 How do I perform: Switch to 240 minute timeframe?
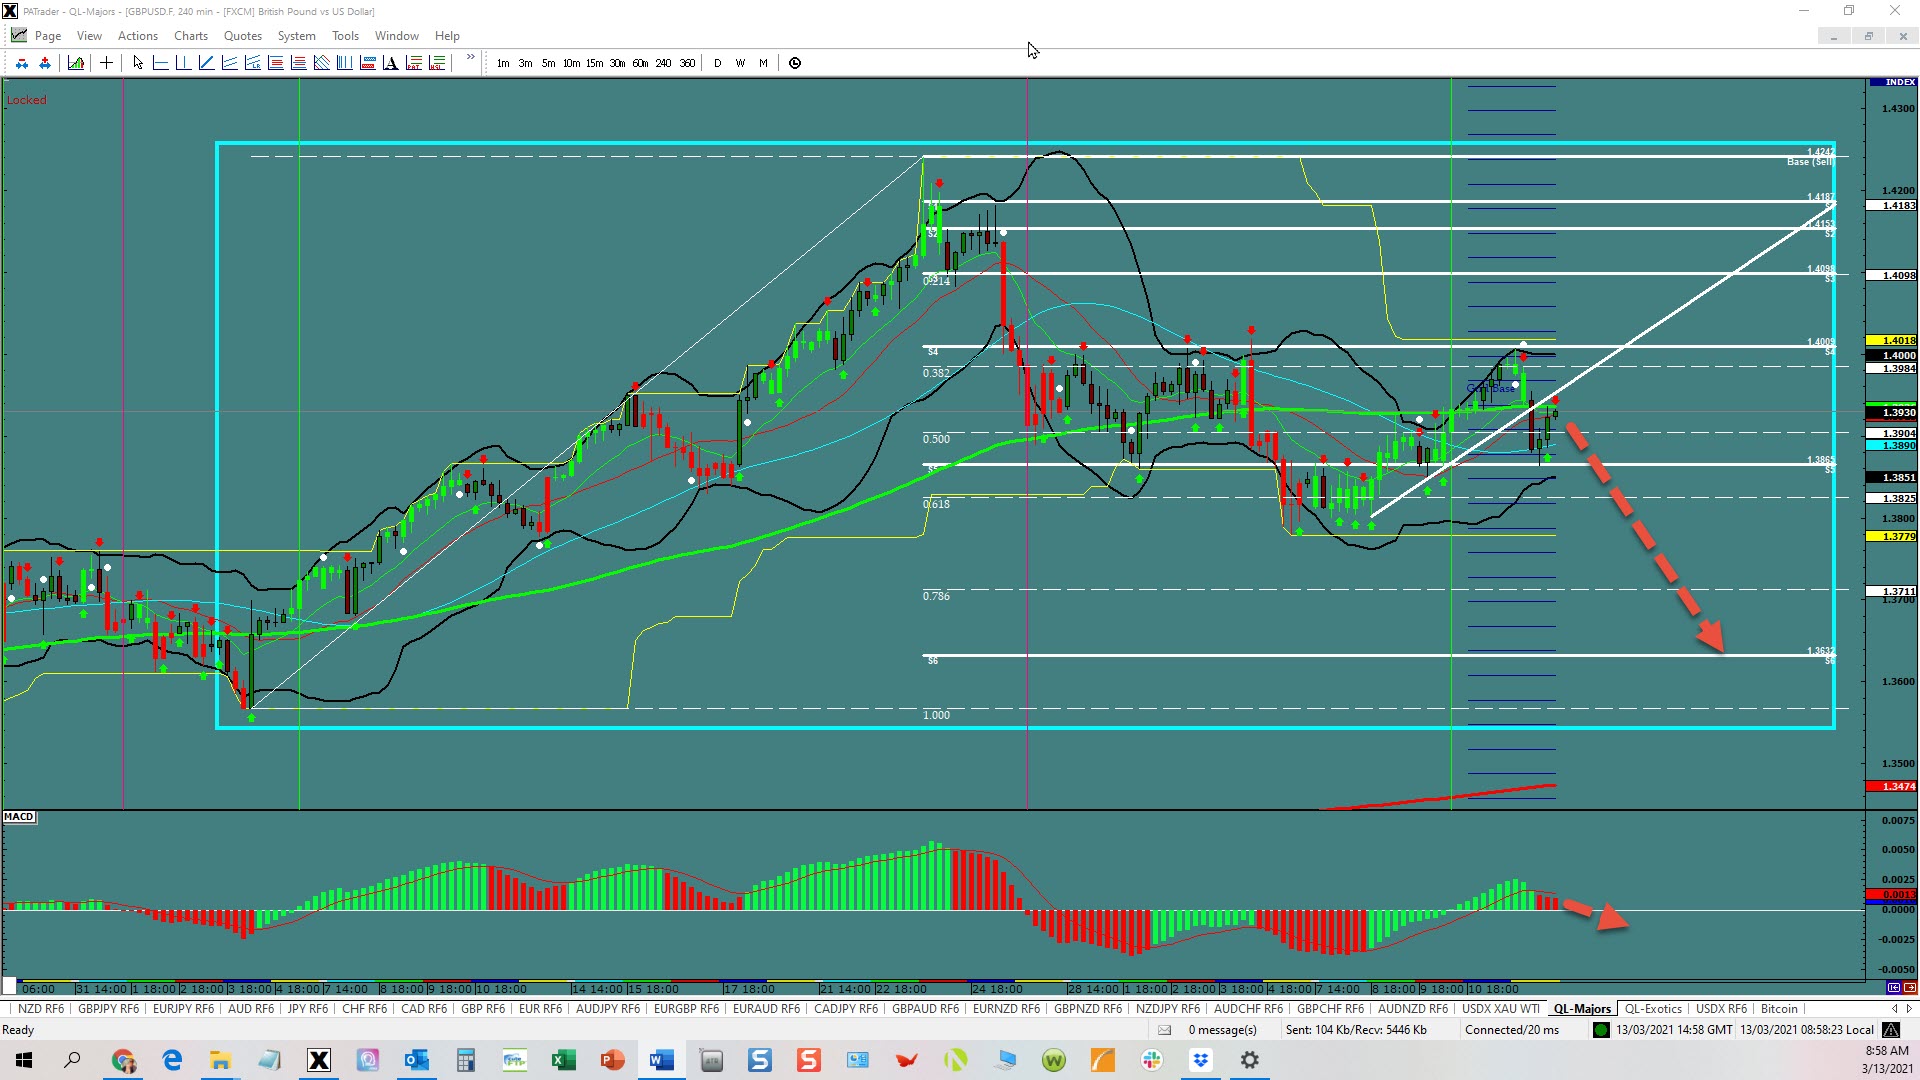click(x=663, y=63)
